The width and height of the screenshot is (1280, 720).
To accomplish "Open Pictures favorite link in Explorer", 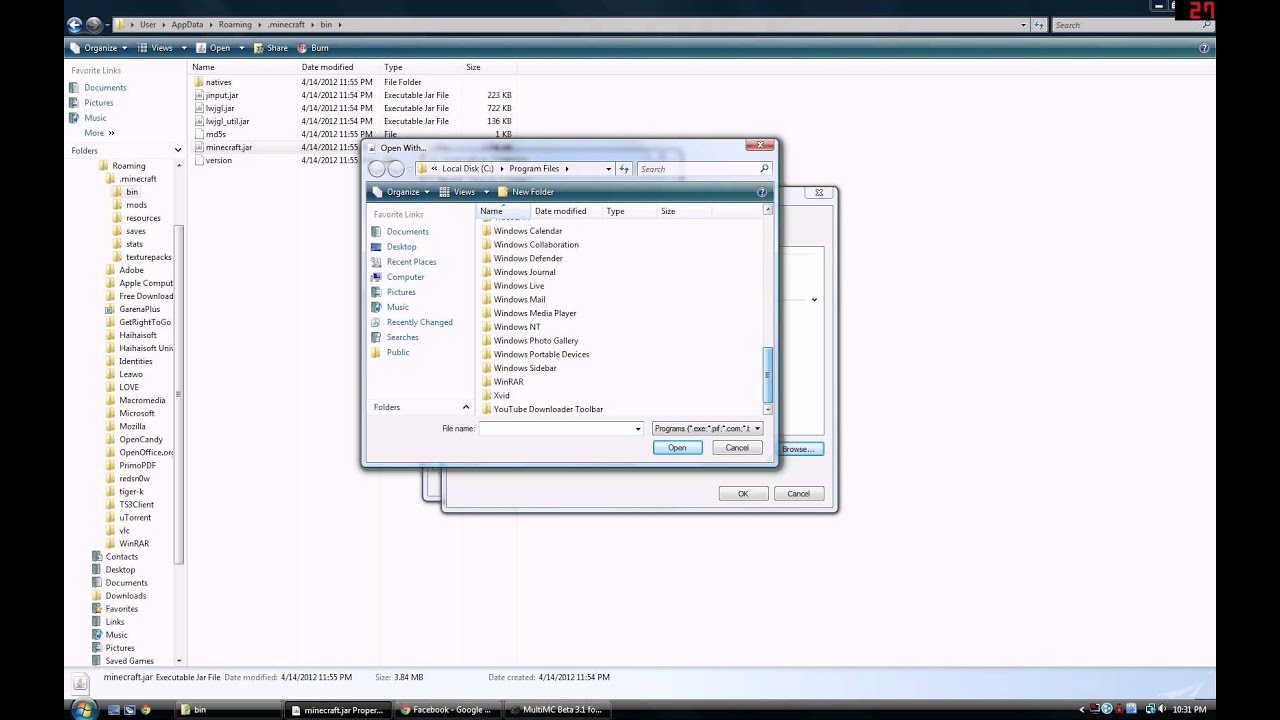I will click(98, 103).
